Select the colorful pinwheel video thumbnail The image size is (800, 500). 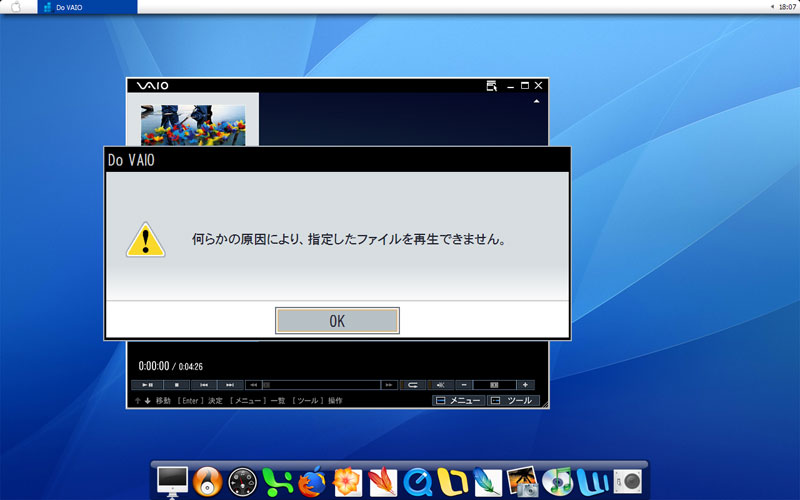(193, 126)
